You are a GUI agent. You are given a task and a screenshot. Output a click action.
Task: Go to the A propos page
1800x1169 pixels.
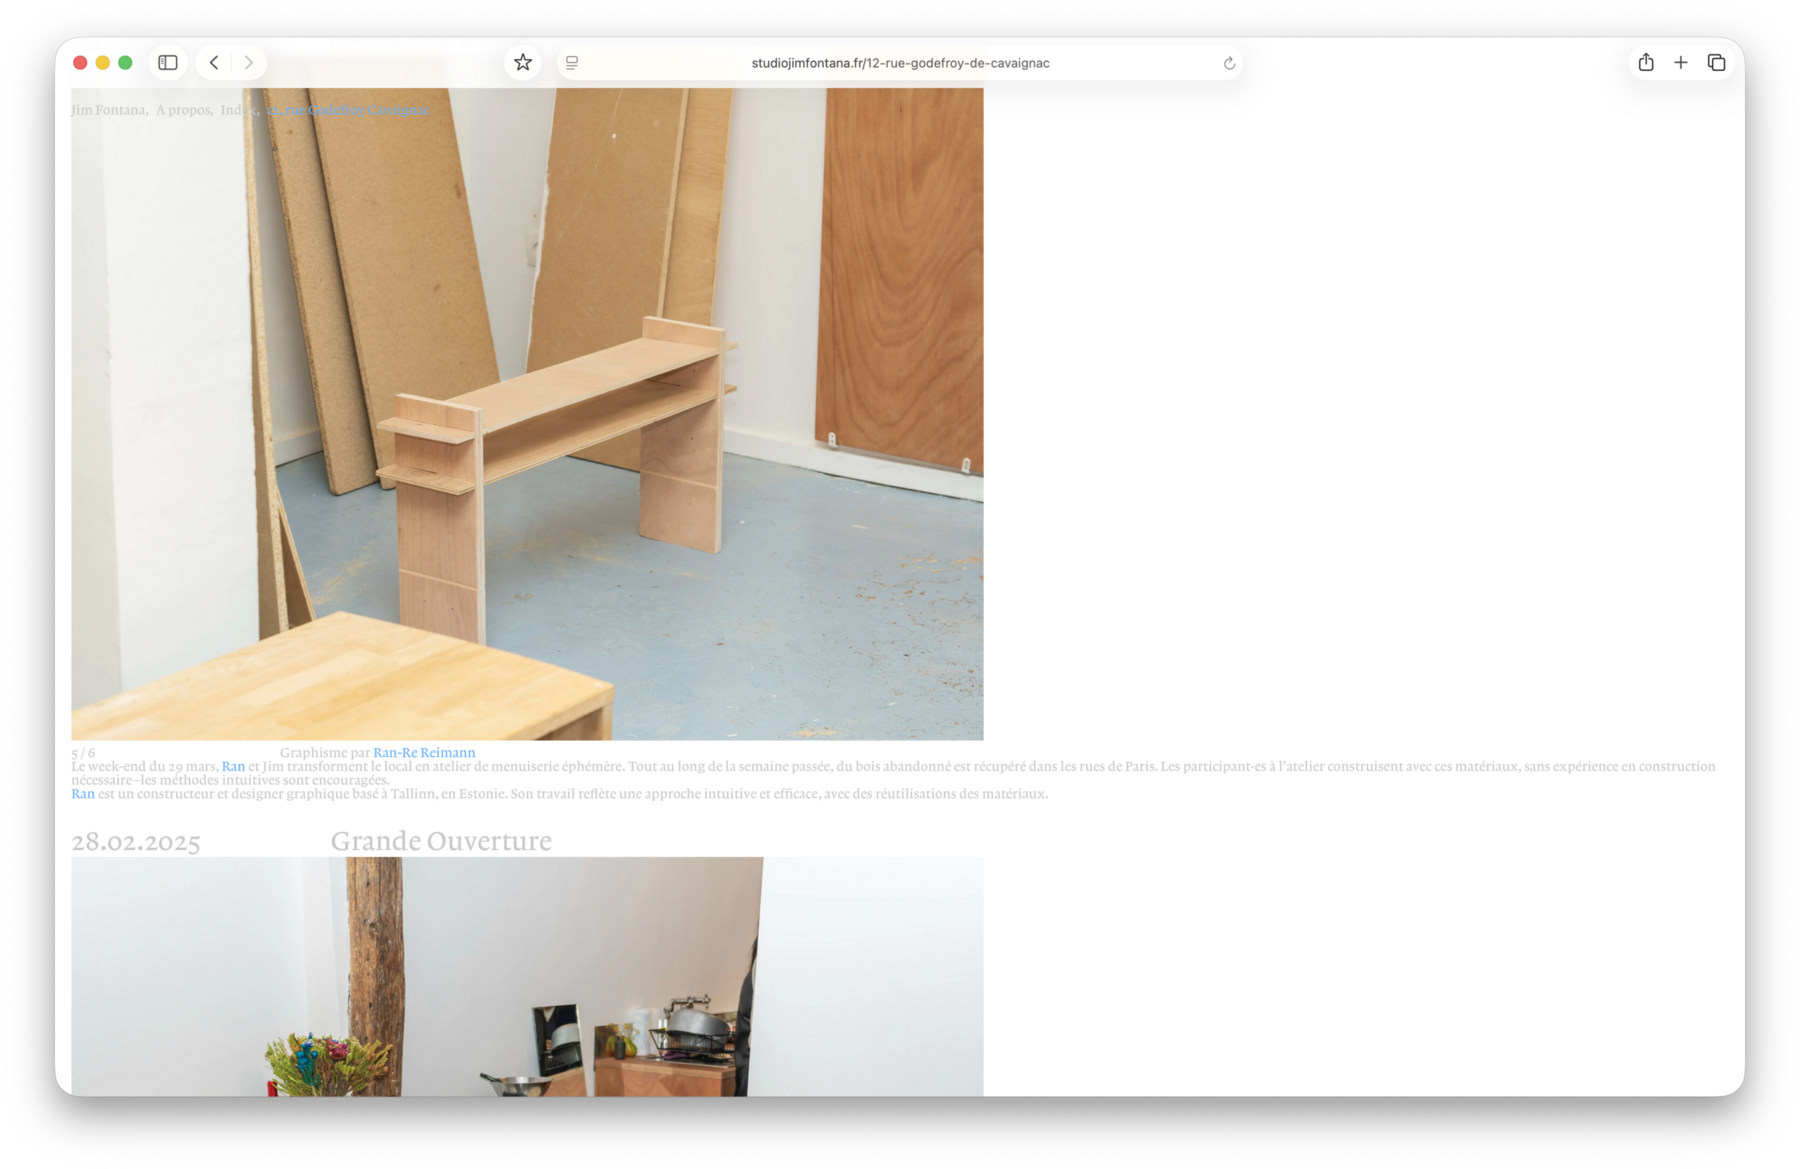tap(183, 110)
